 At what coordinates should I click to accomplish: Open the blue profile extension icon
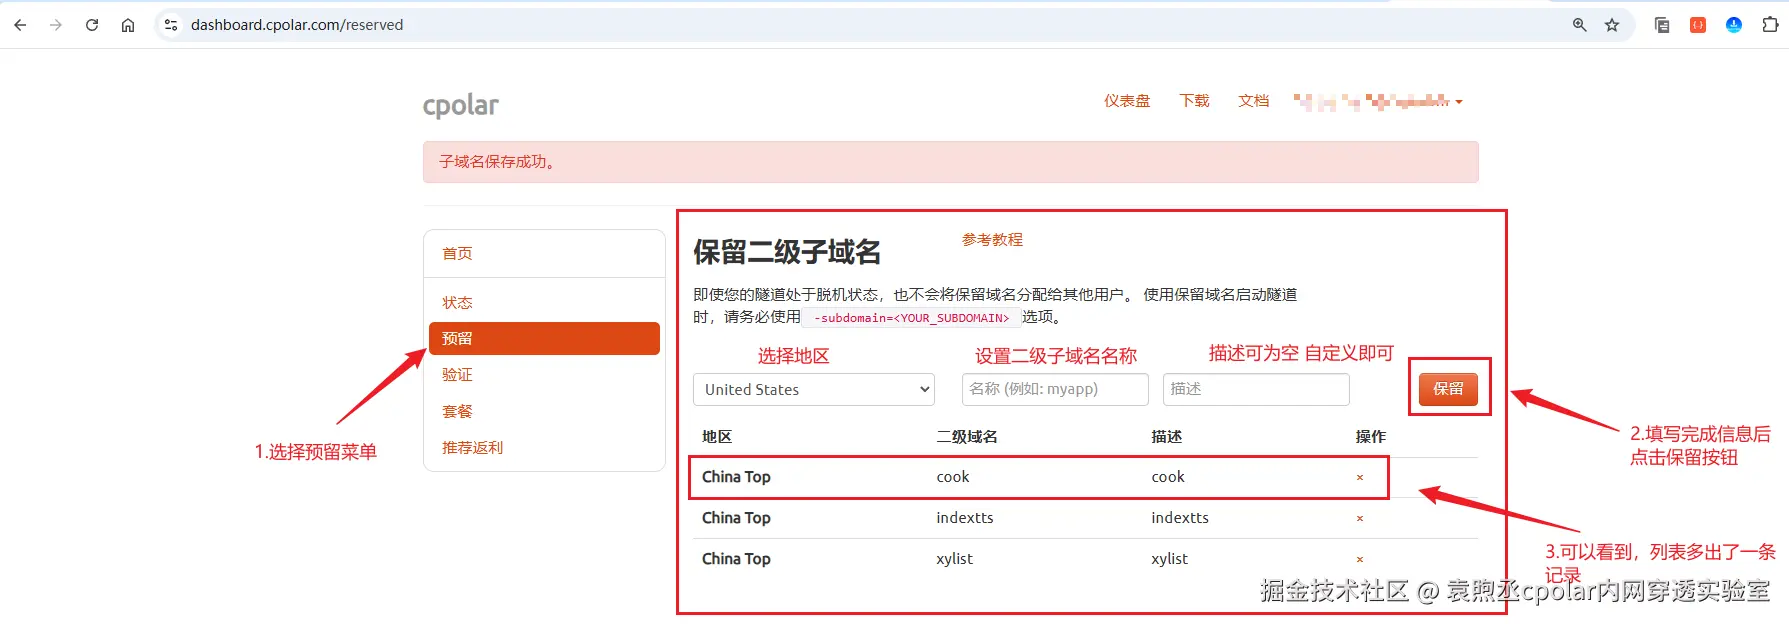pos(1734,25)
